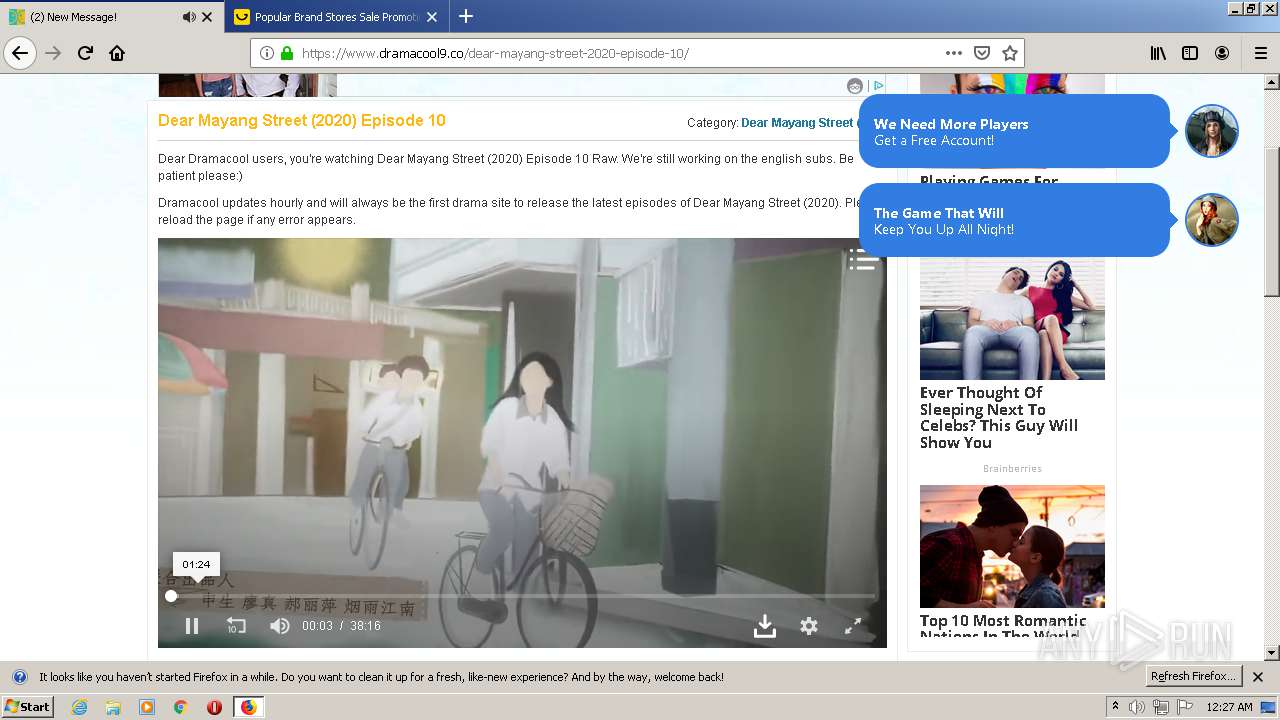Click the Brainberries source label
Viewport: 1280px width, 720px height.
(1012, 468)
